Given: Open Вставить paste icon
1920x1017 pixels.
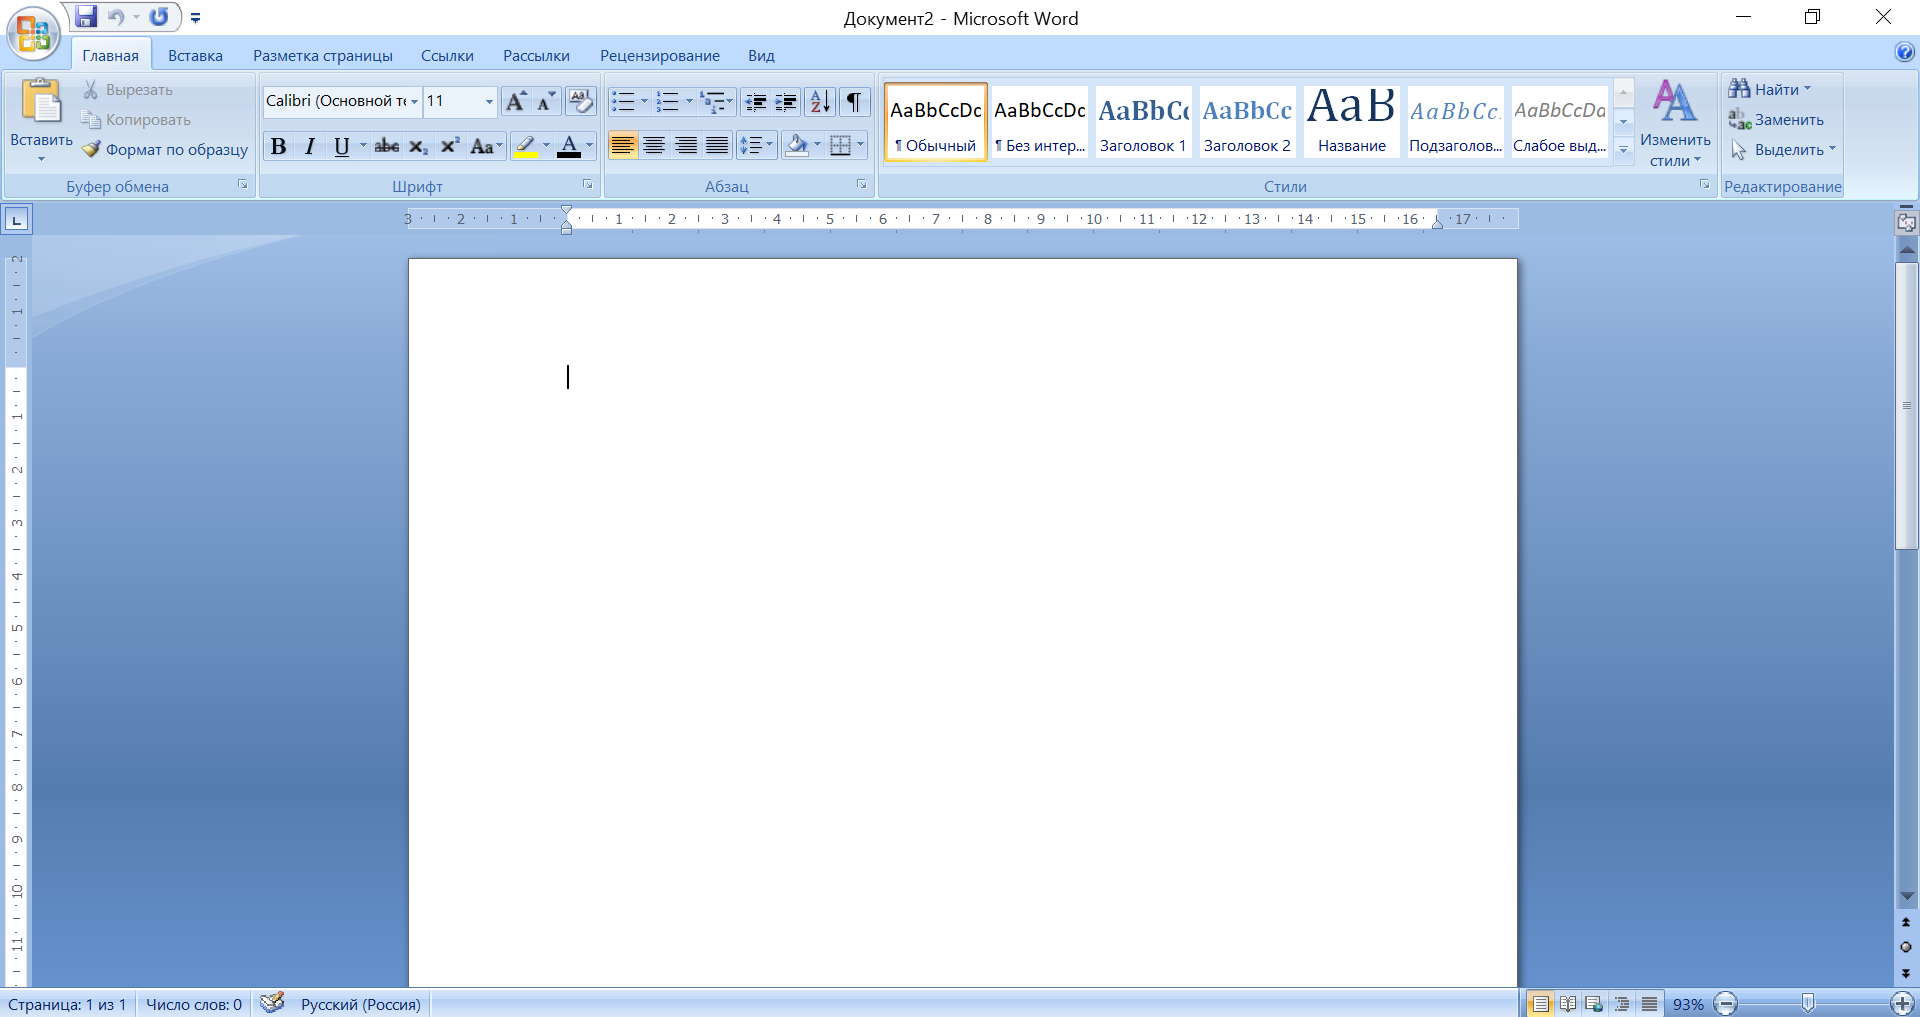Looking at the screenshot, I should pyautogui.click(x=41, y=100).
